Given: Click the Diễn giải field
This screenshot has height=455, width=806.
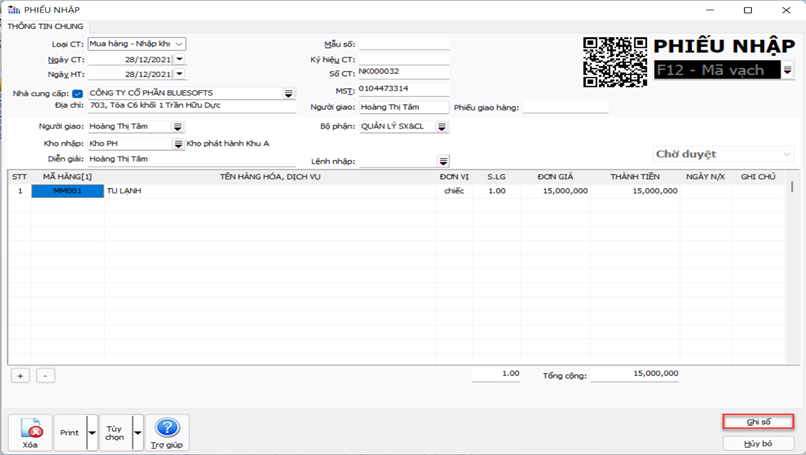Looking at the screenshot, I should pyautogui.click(x=192, y=159).
